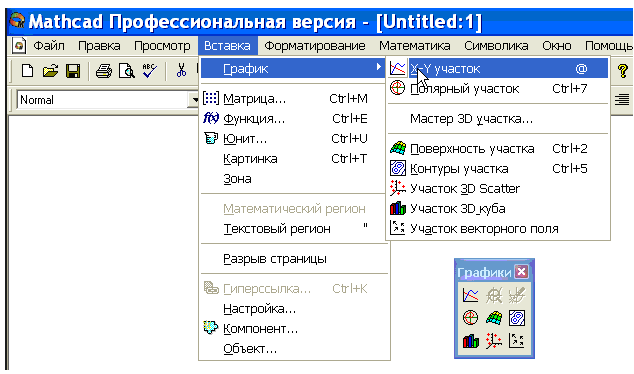Image resolution: width=634 pixels, height=374 pixels.
Task: Click the Cut scissors icon
Action: [x=181, y=71]
